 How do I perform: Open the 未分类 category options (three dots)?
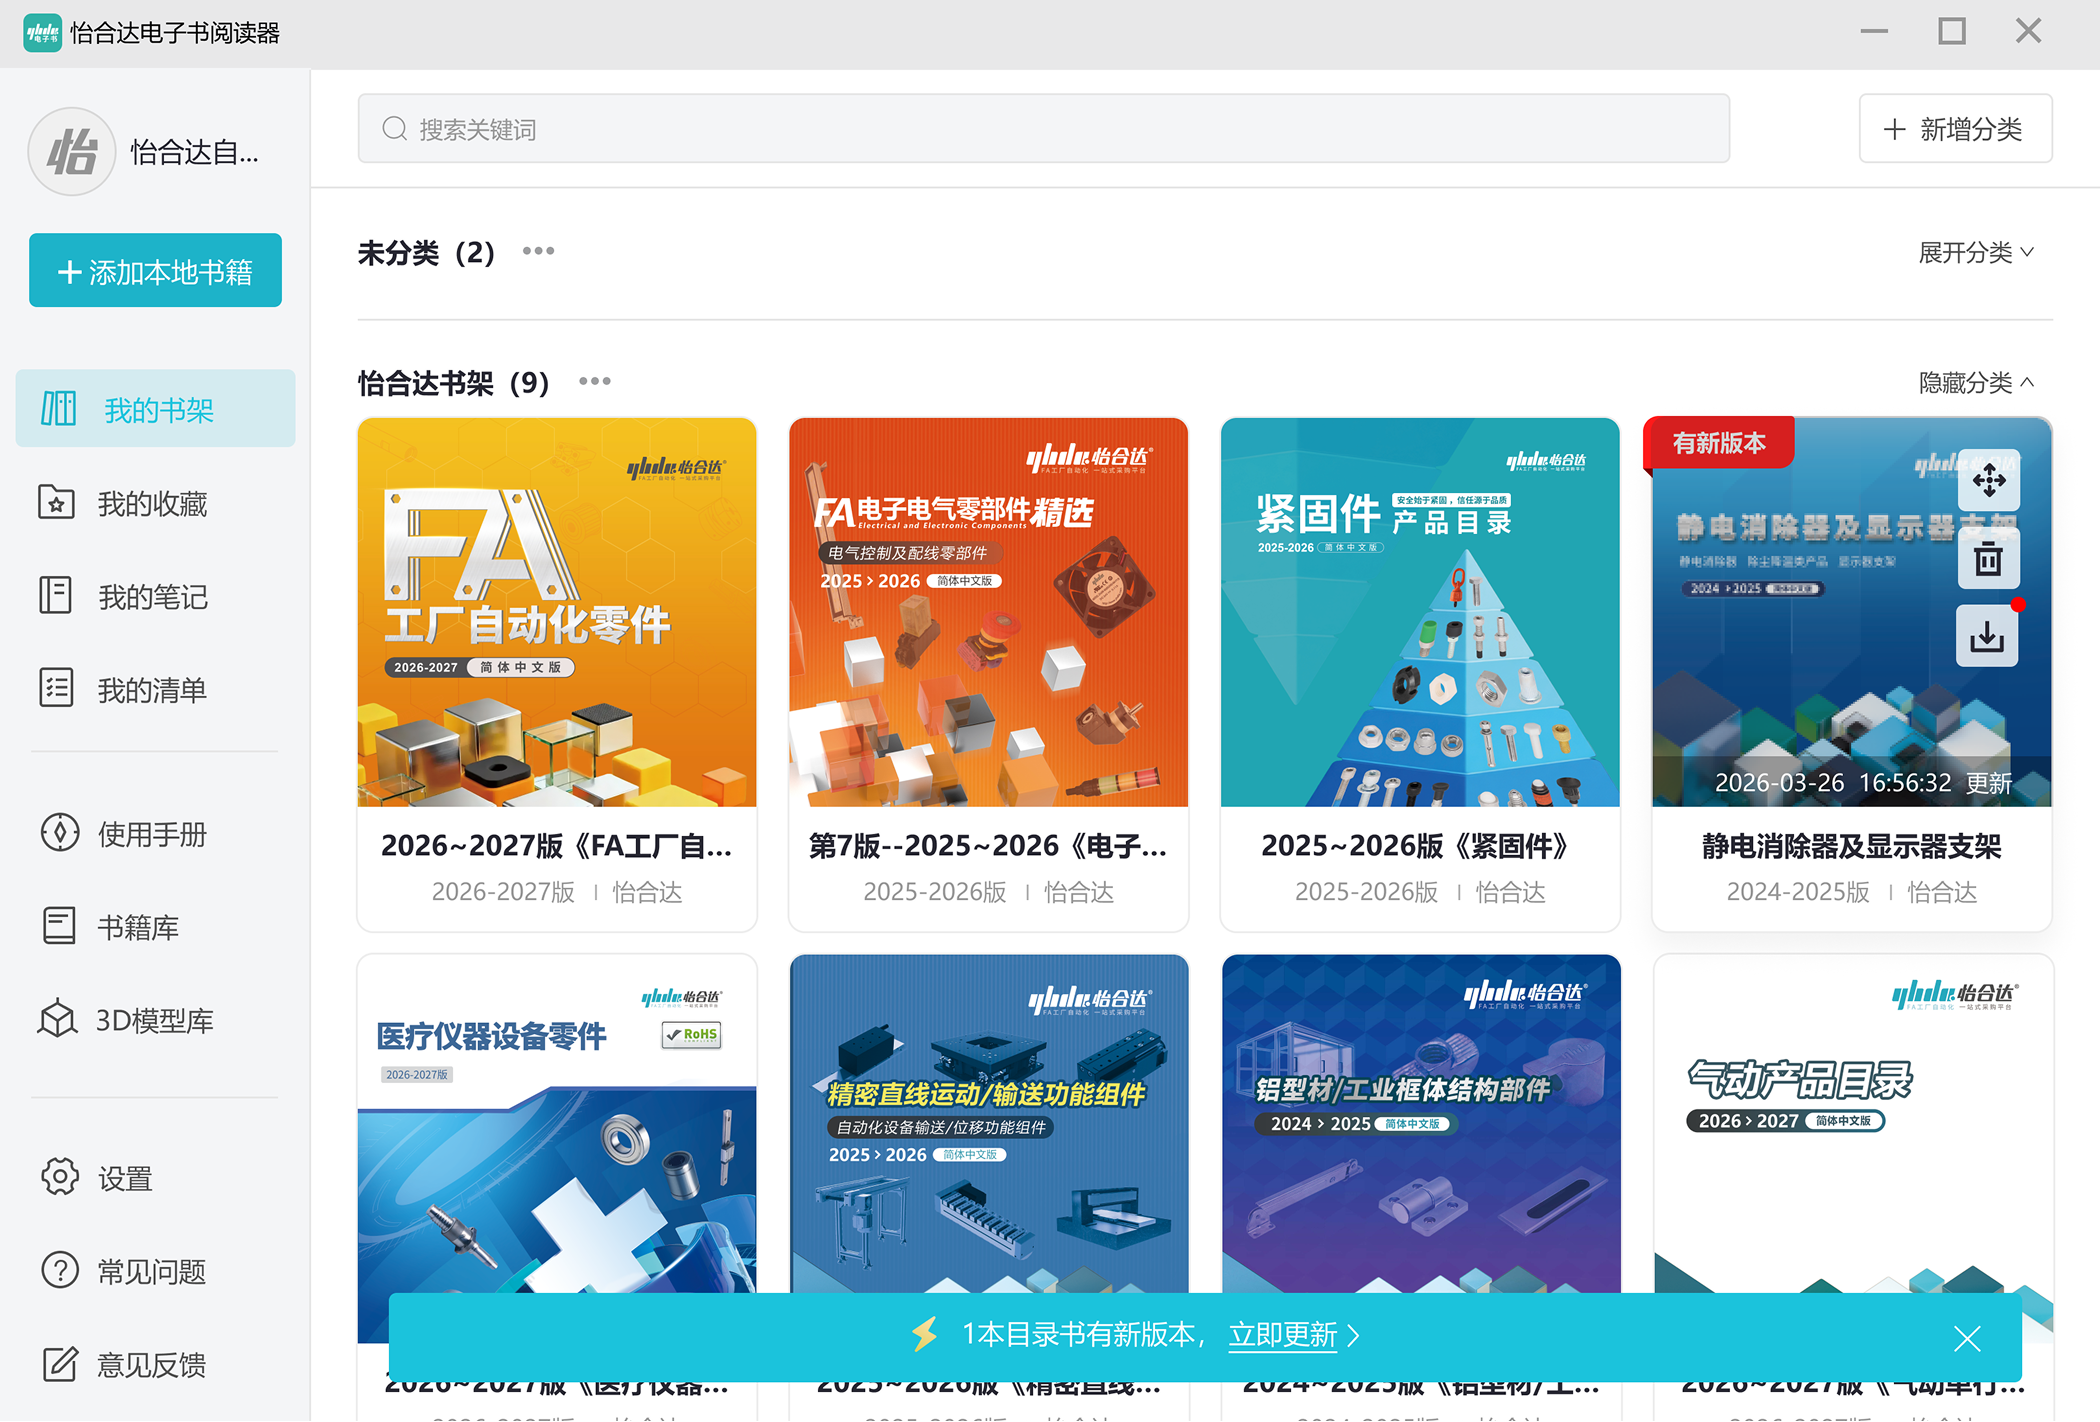pos(538,251)
